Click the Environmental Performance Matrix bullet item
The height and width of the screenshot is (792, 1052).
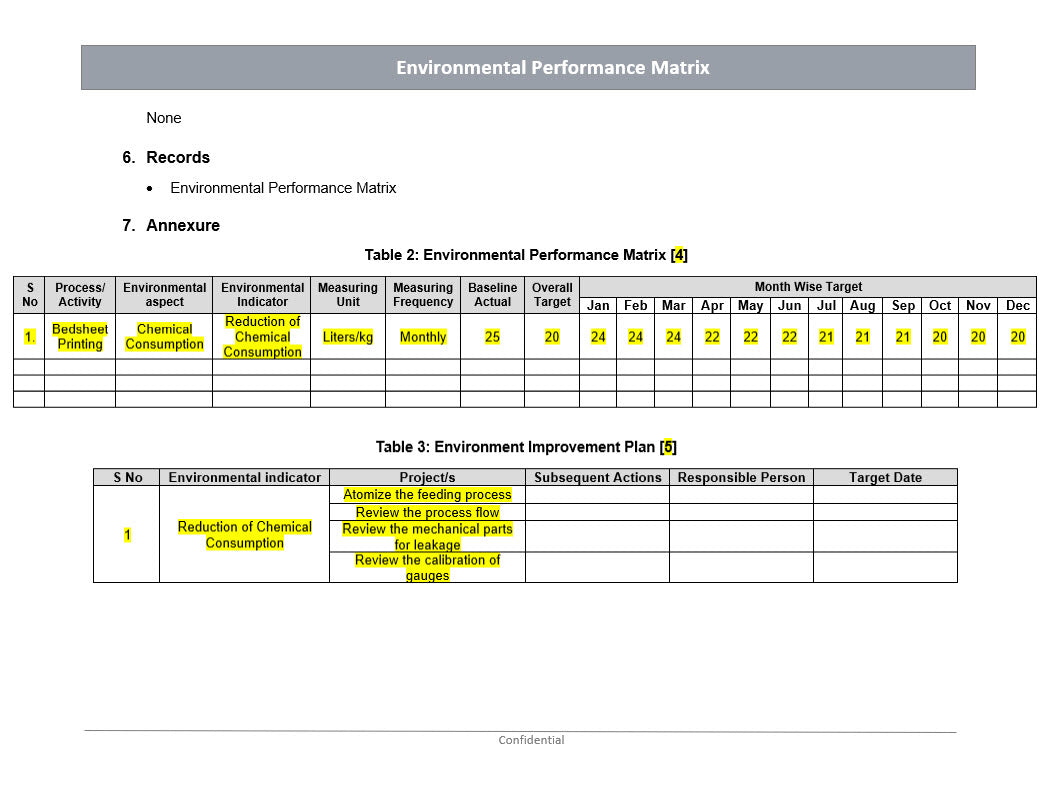283,188
